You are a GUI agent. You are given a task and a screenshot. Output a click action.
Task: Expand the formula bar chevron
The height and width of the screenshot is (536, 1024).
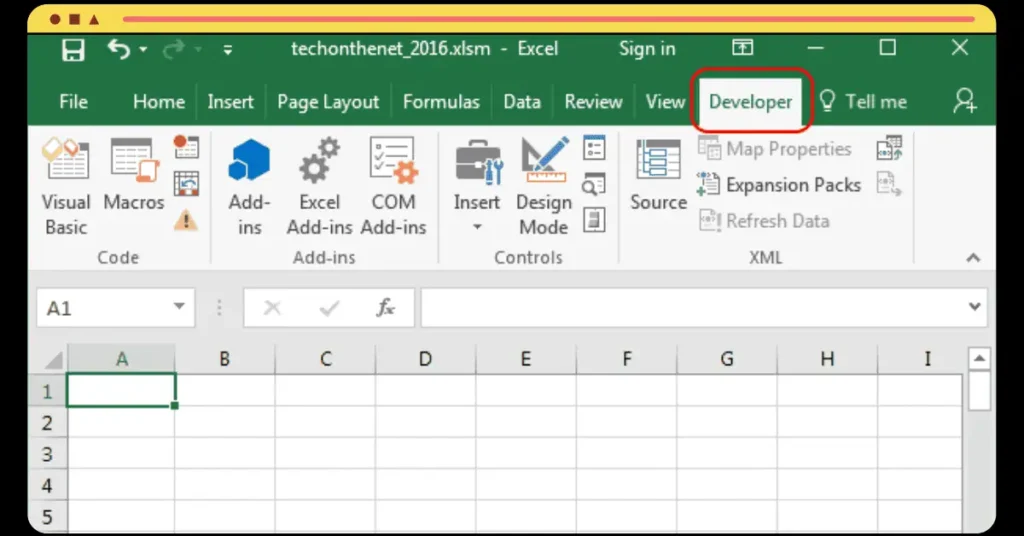[x=975, y=306]
